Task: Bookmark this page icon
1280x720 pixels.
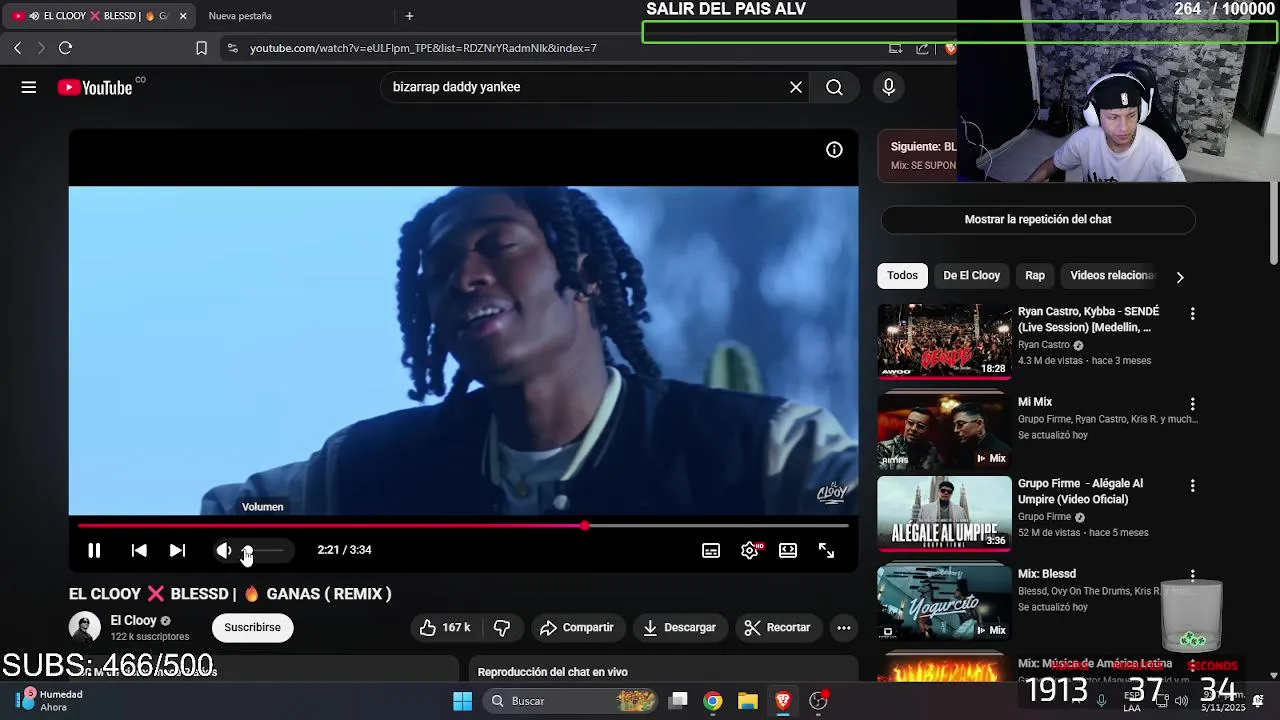Action: tap(201, 48)
